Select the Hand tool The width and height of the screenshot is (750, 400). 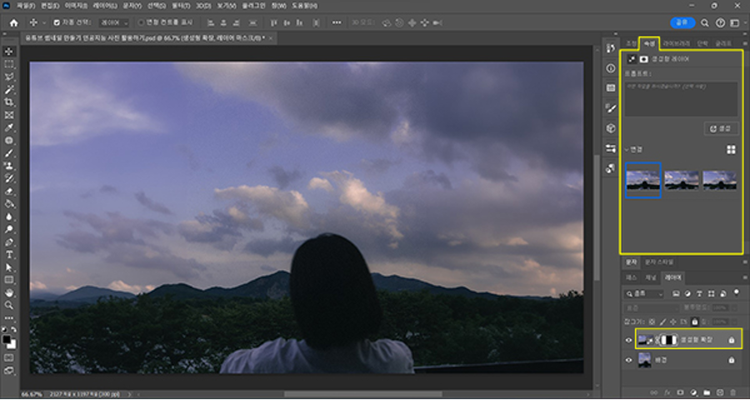point(9,293)
